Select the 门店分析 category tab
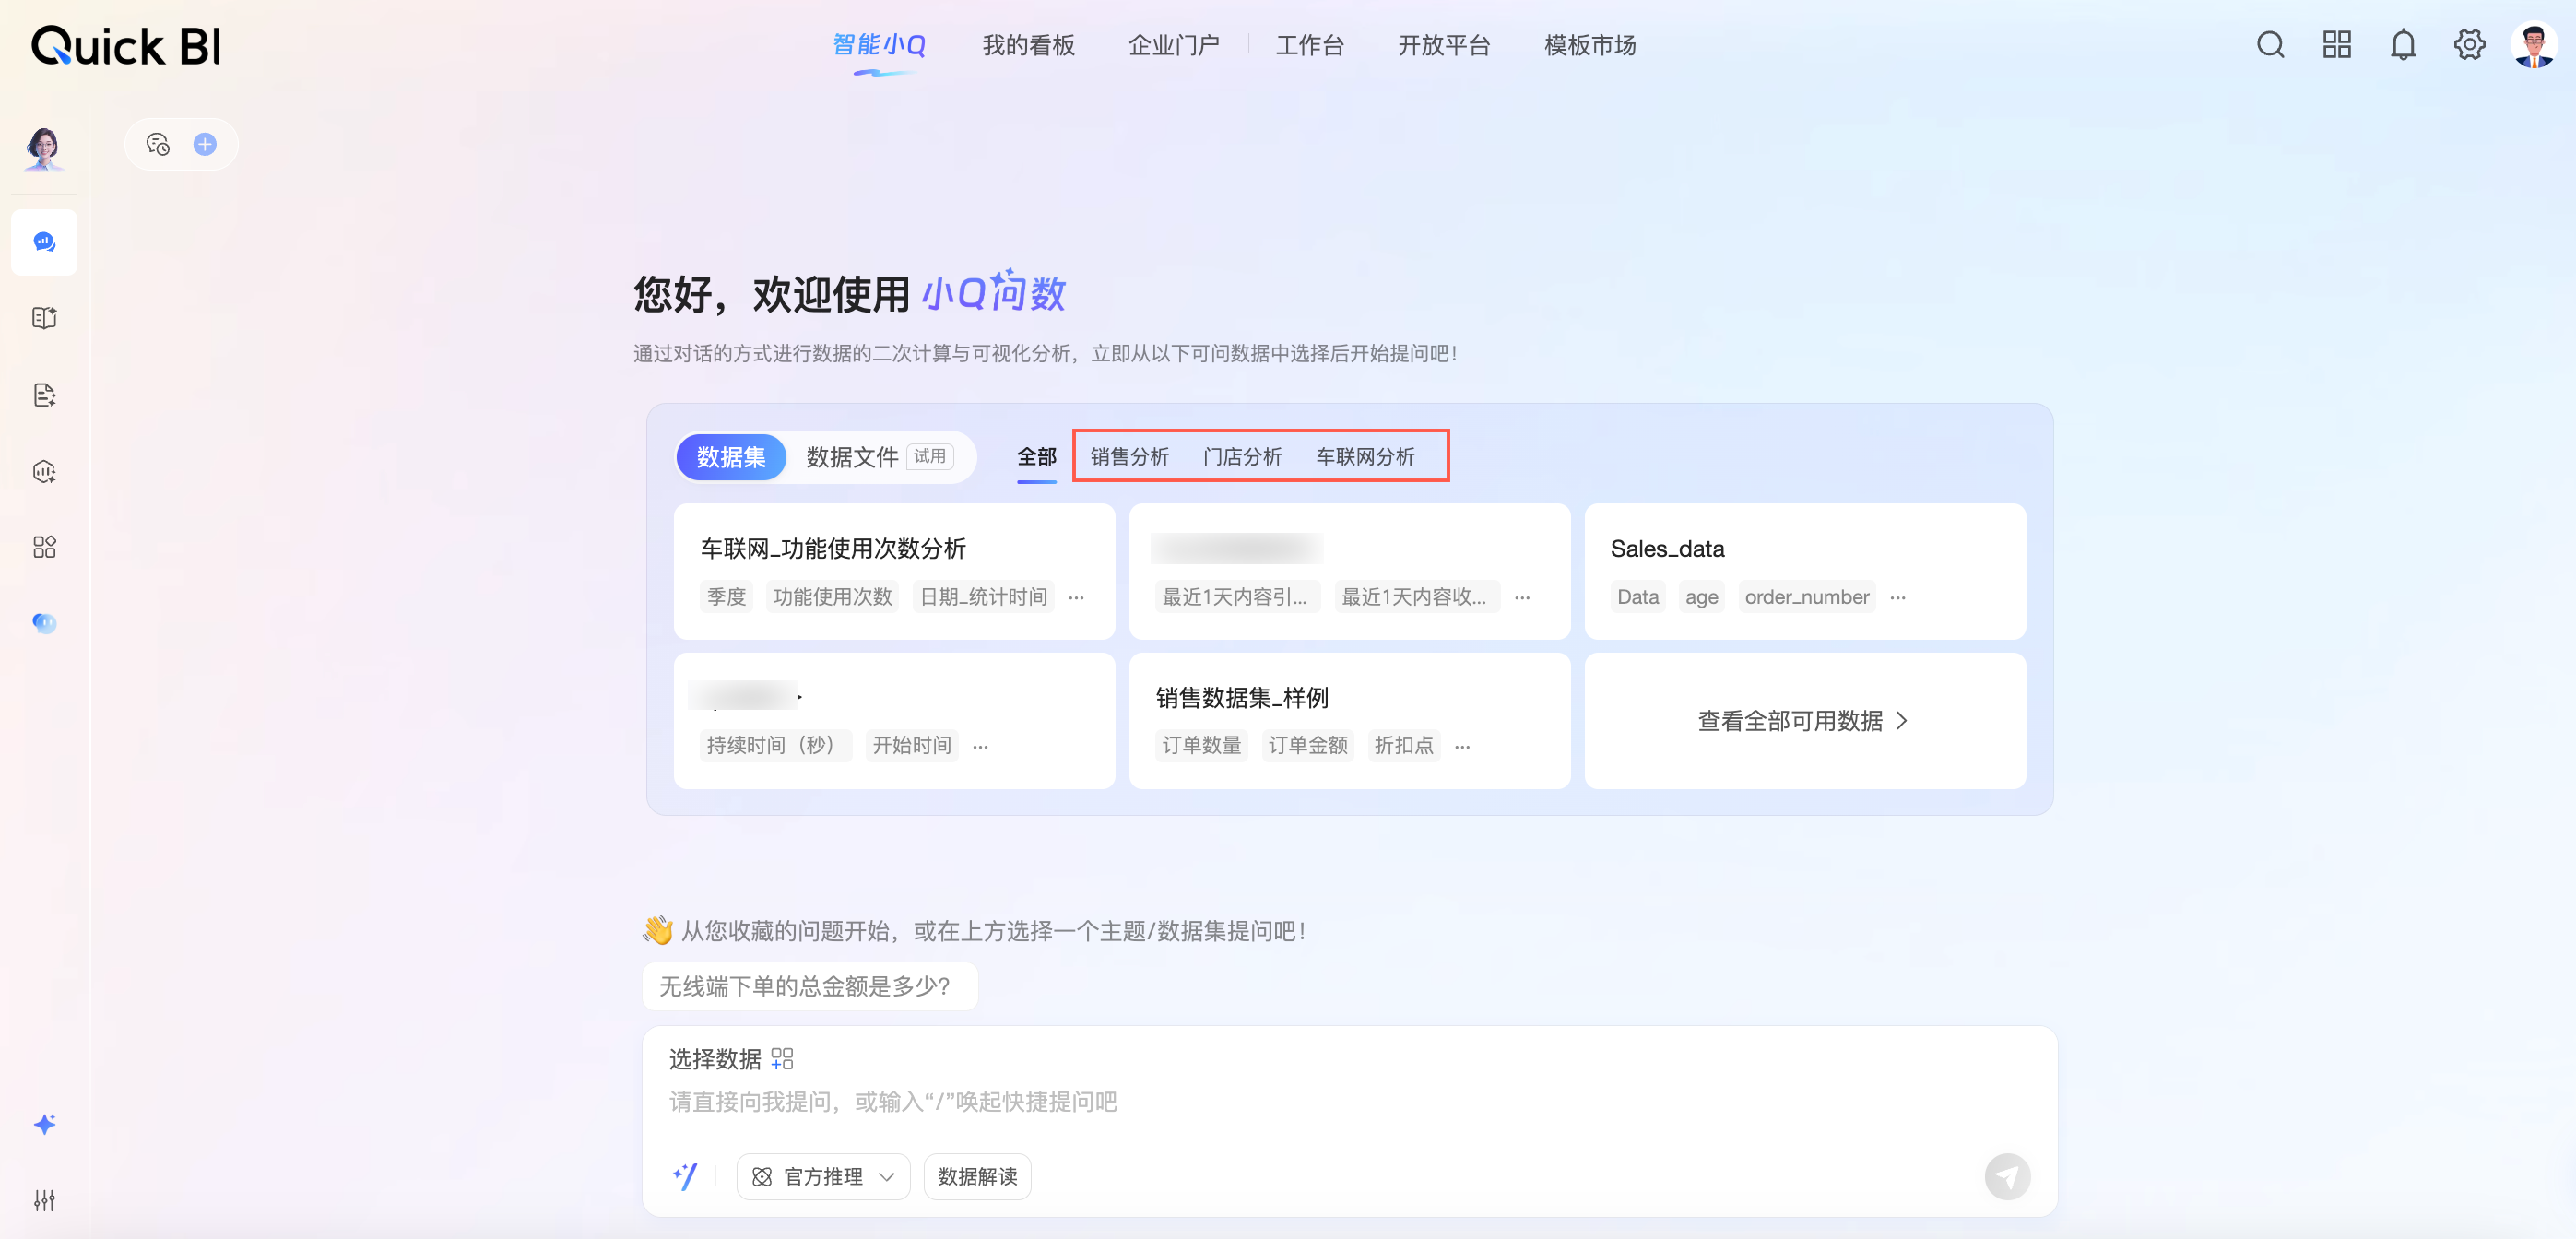The width and height of the screenshot is (2576, 1239). point(1243,457)
